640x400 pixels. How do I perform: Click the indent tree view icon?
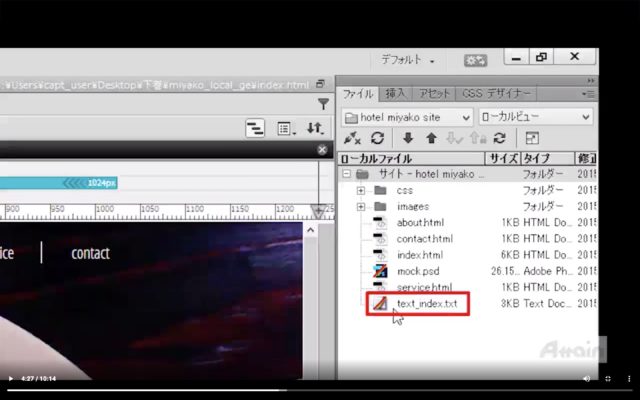[x=255, y=129]
